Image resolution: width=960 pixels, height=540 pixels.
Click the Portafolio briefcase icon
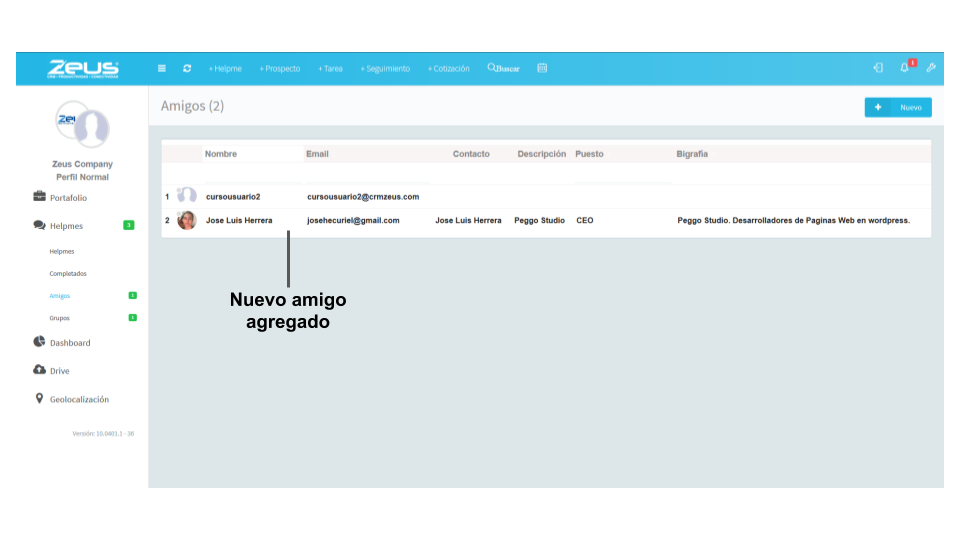point(39,196)
